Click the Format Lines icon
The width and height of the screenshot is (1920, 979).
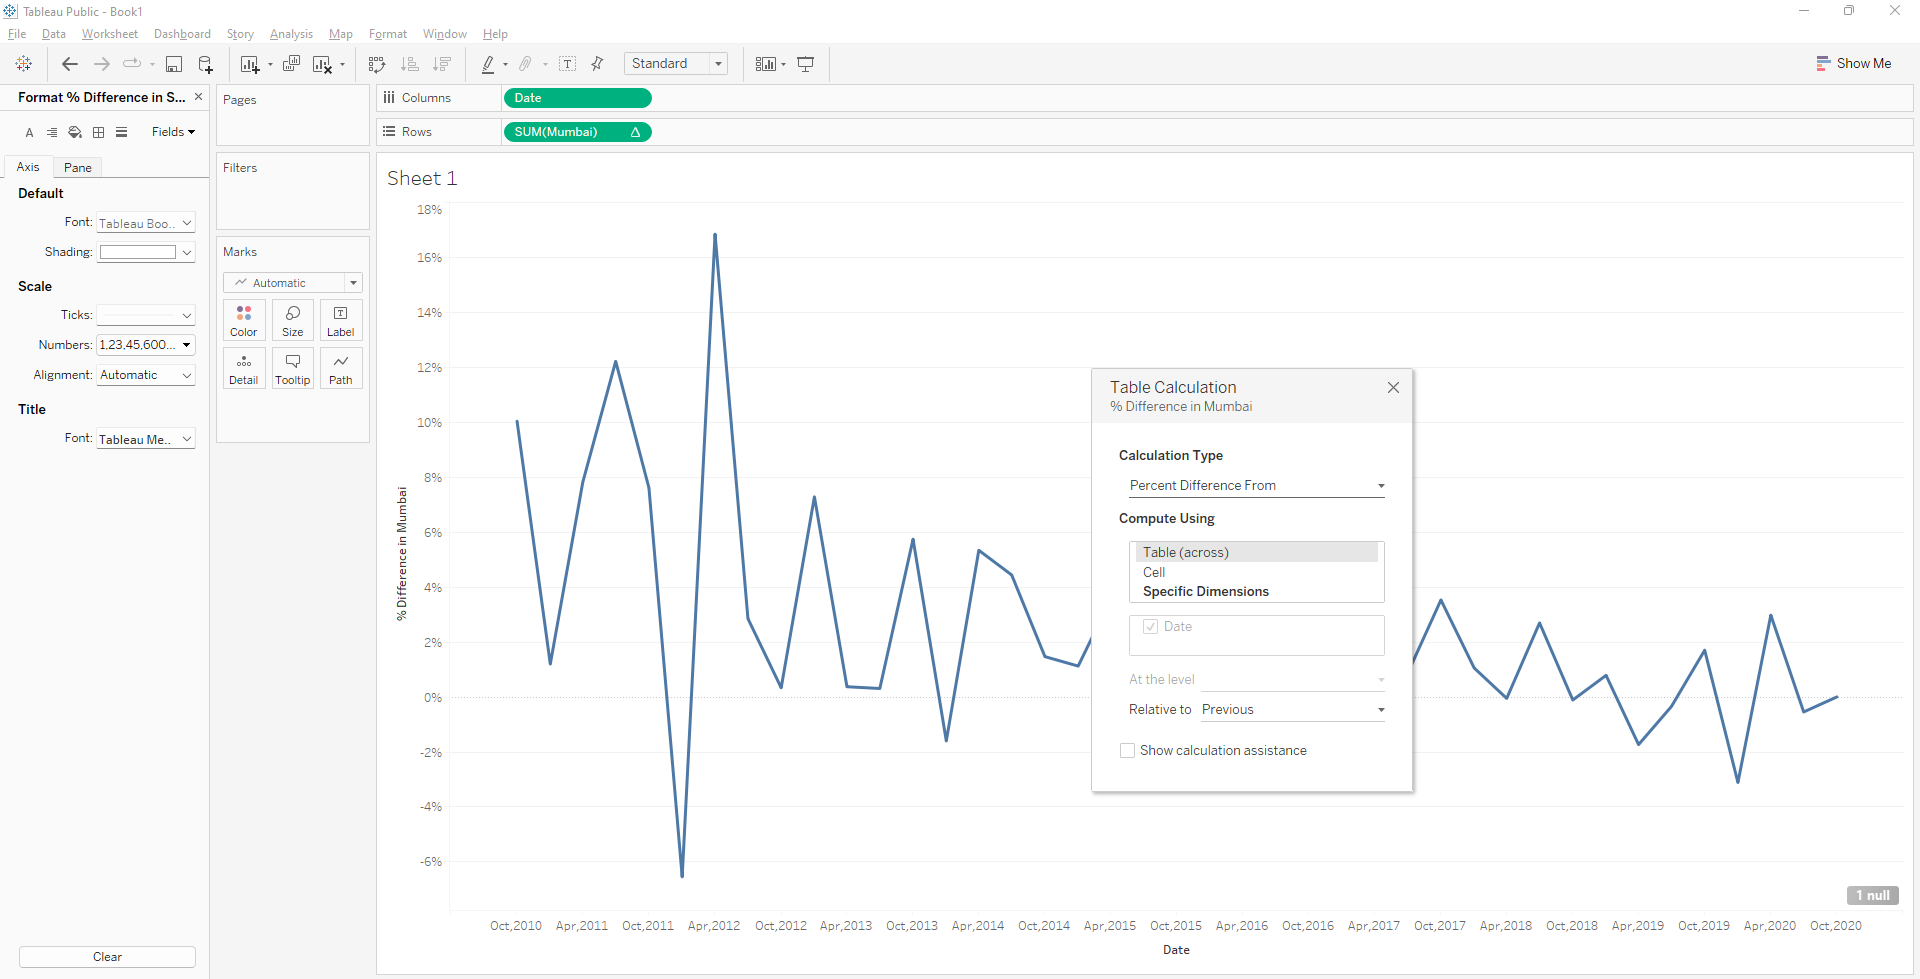(x=121, y=132)
